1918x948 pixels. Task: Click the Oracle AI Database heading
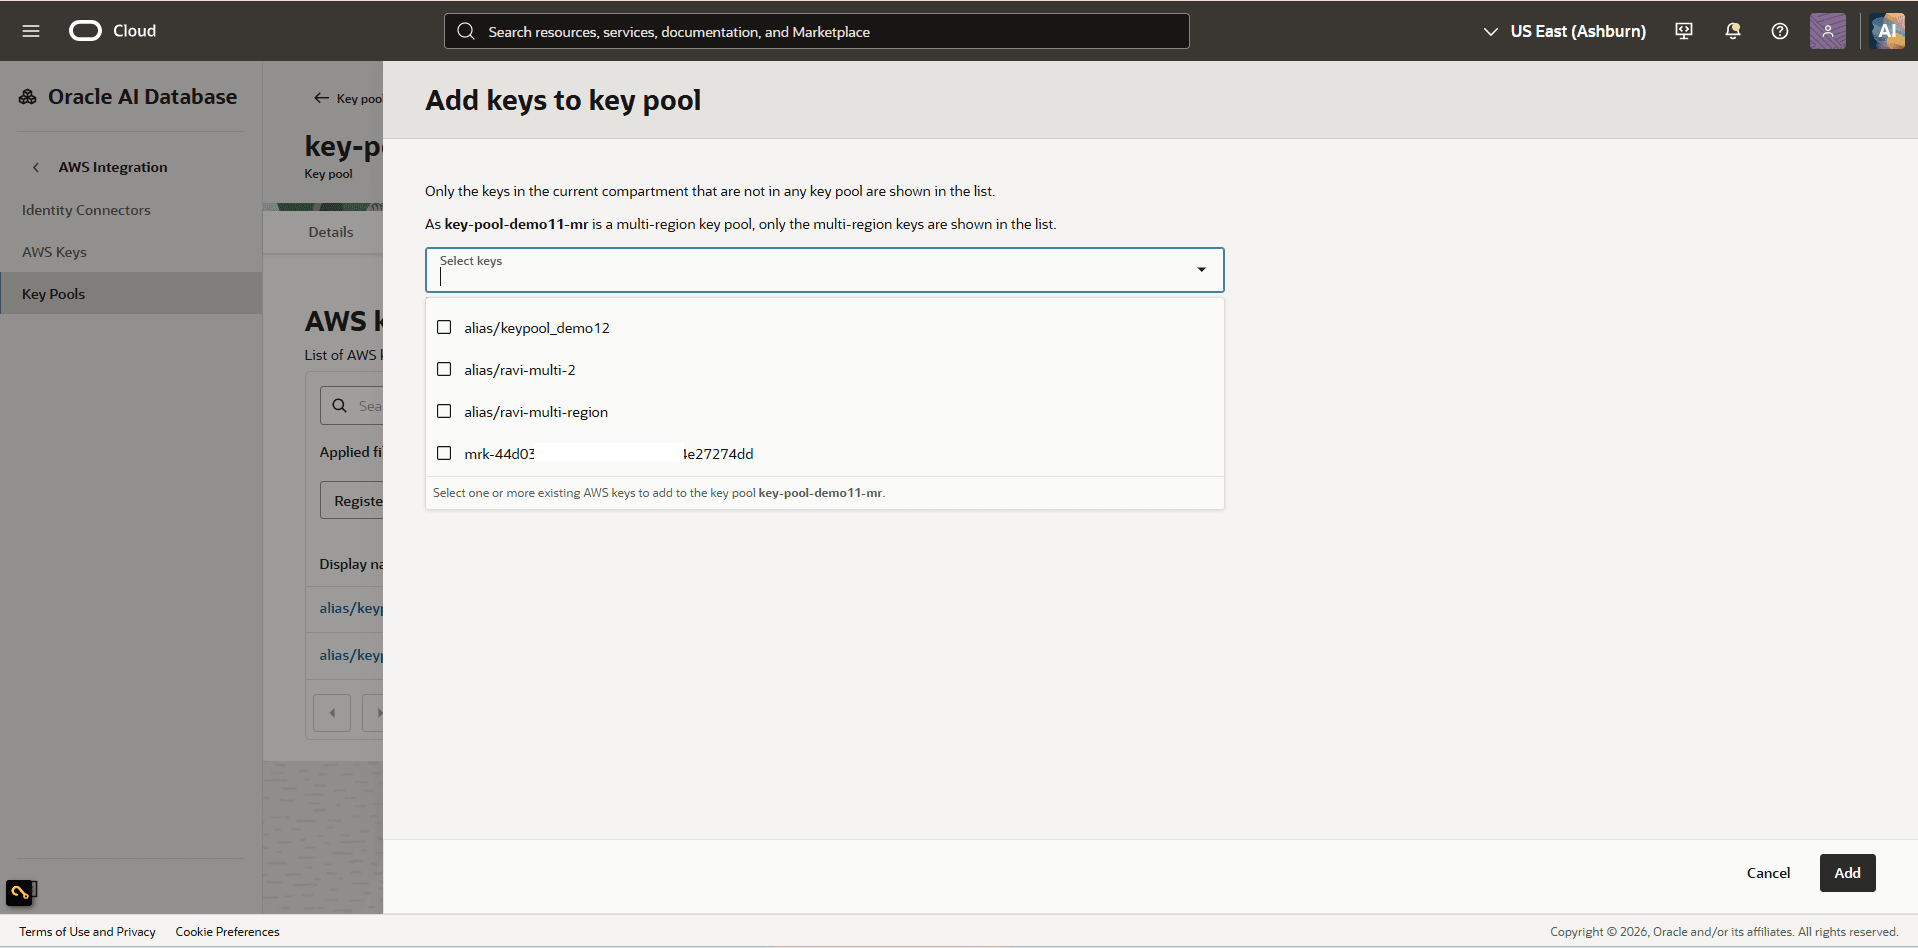coord(142,97)
